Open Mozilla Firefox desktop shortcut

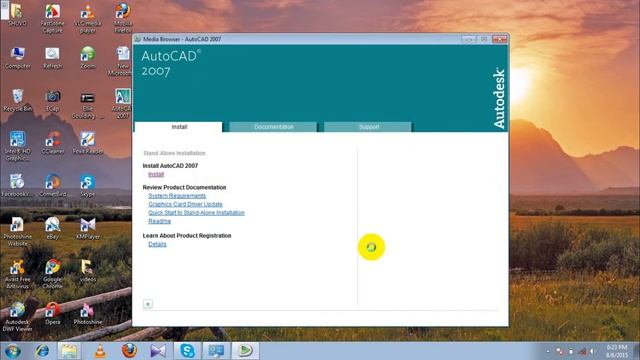122,18
